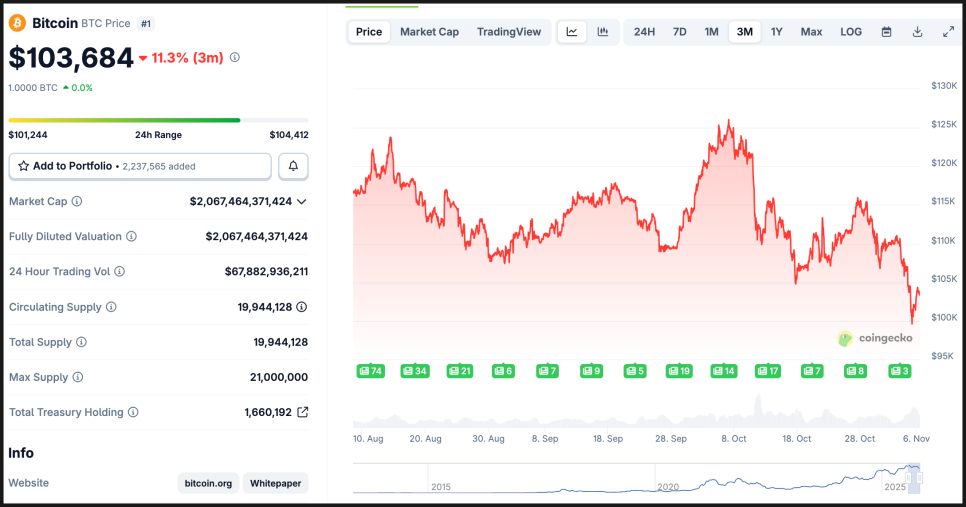Select the 24H time range
Viewport: 966px width, 507px height.
point(645,32)
